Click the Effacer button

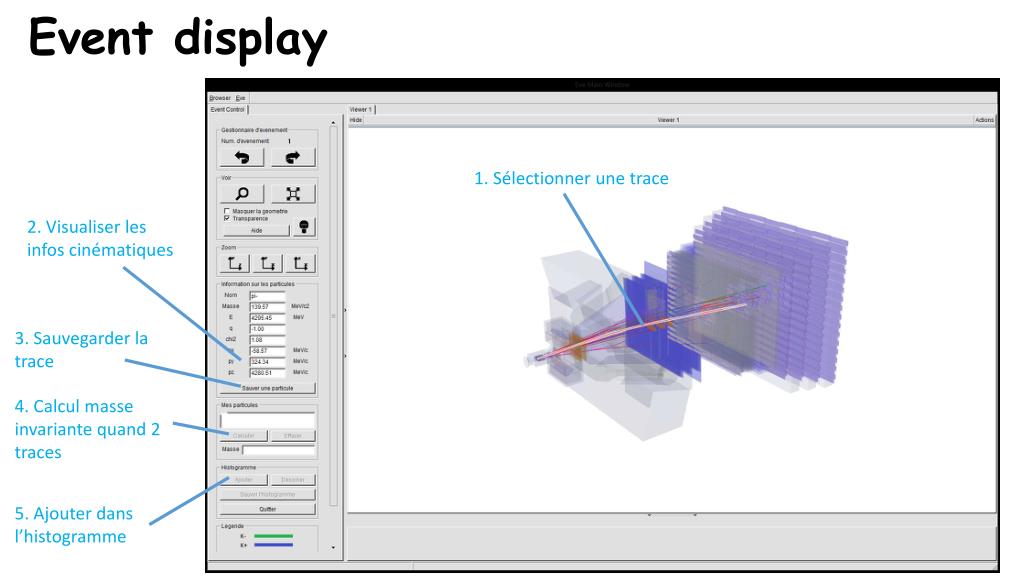293,436
